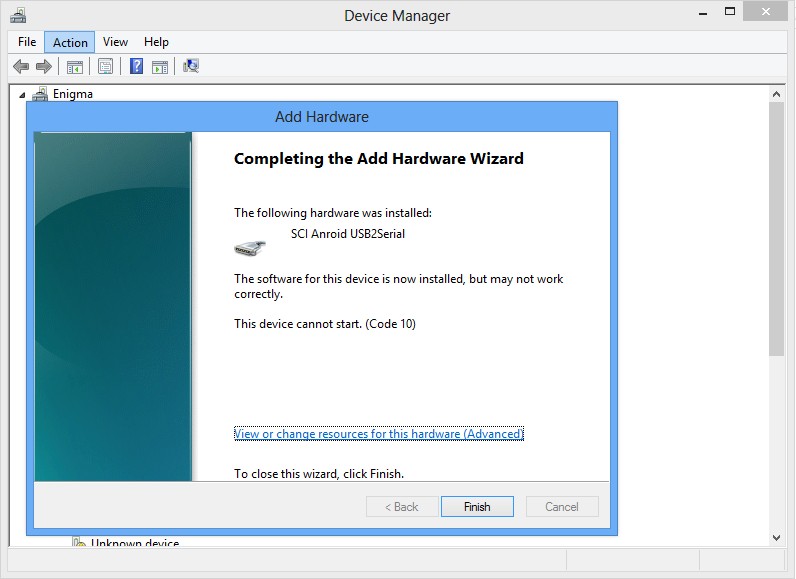The width and height of the screenshot is (796, 579).
Task: Collapse the Enigma computer tree node
Action: [x=23, y=95]
